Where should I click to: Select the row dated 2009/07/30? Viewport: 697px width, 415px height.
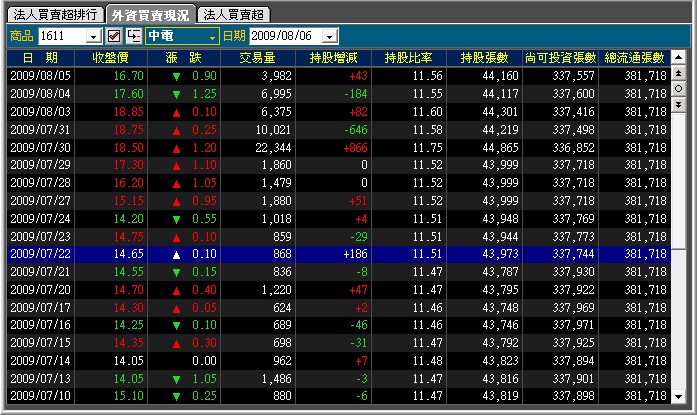339,147
